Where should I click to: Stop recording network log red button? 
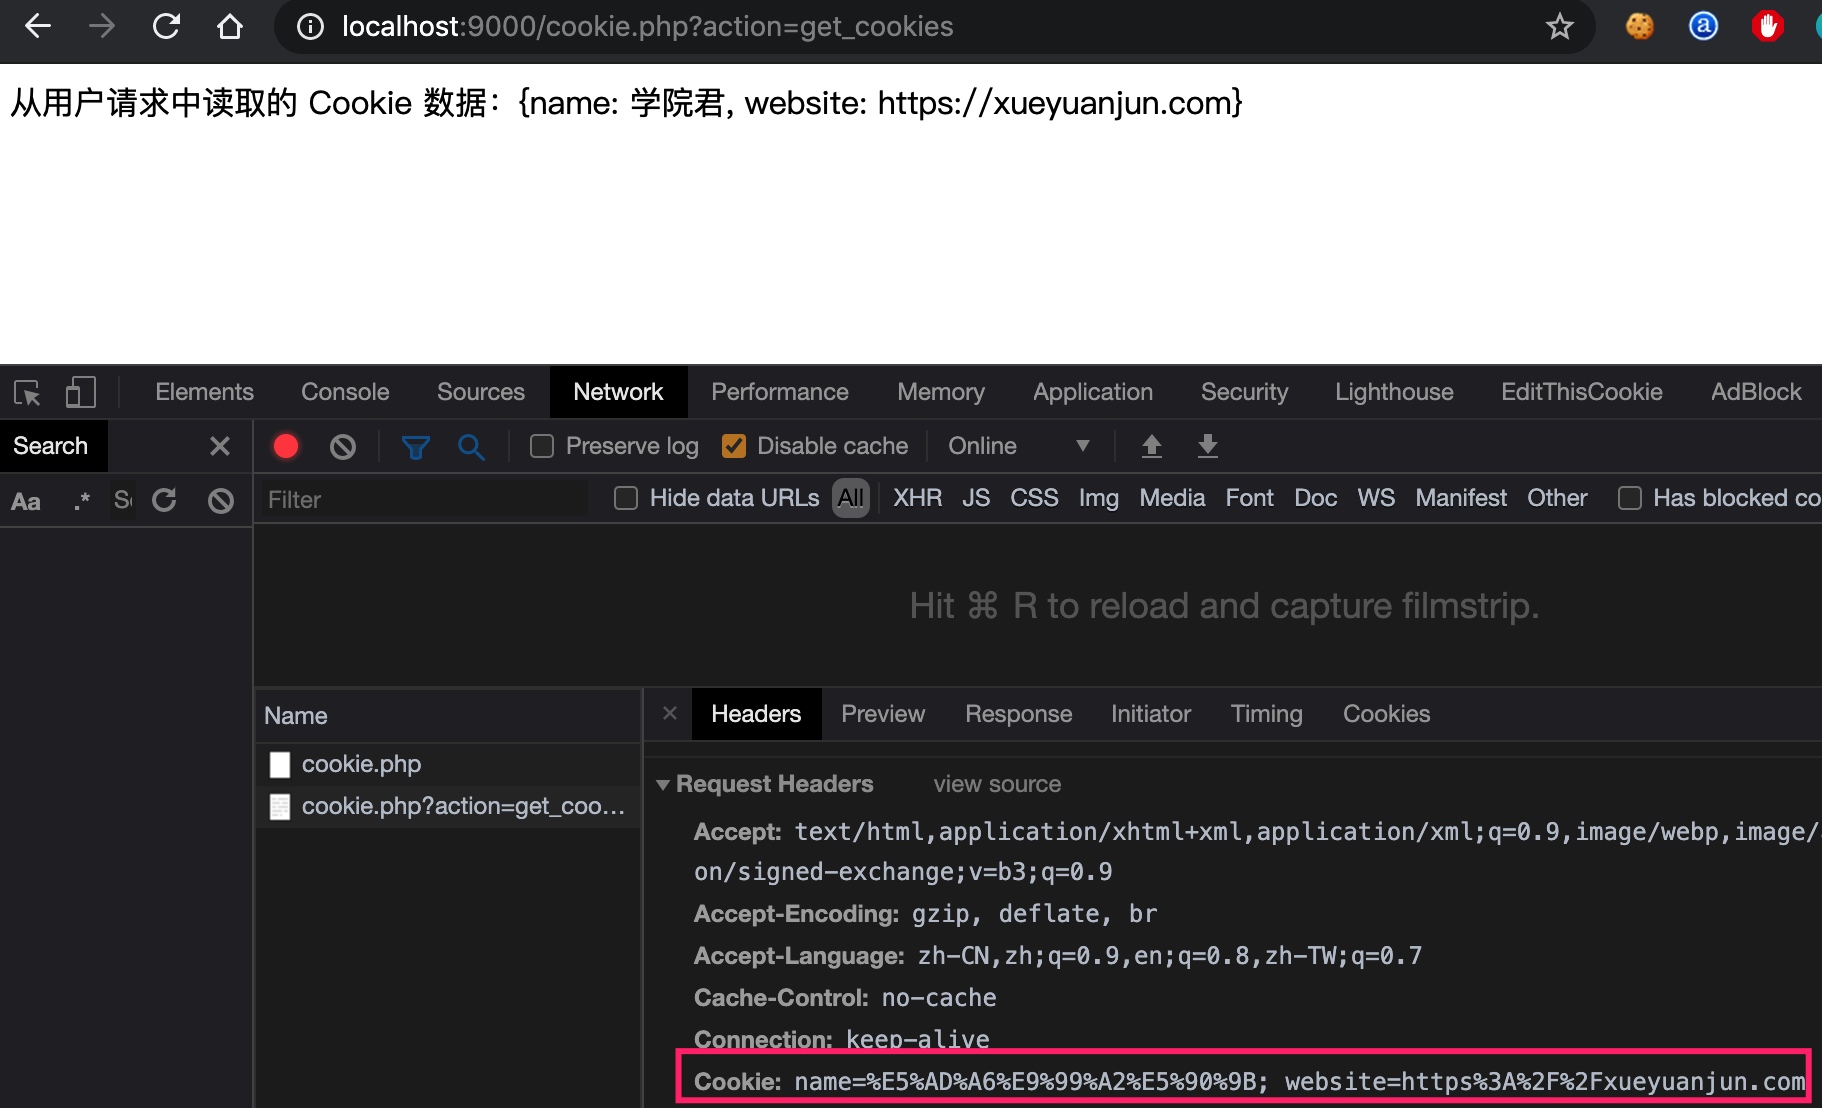[286, 446]
